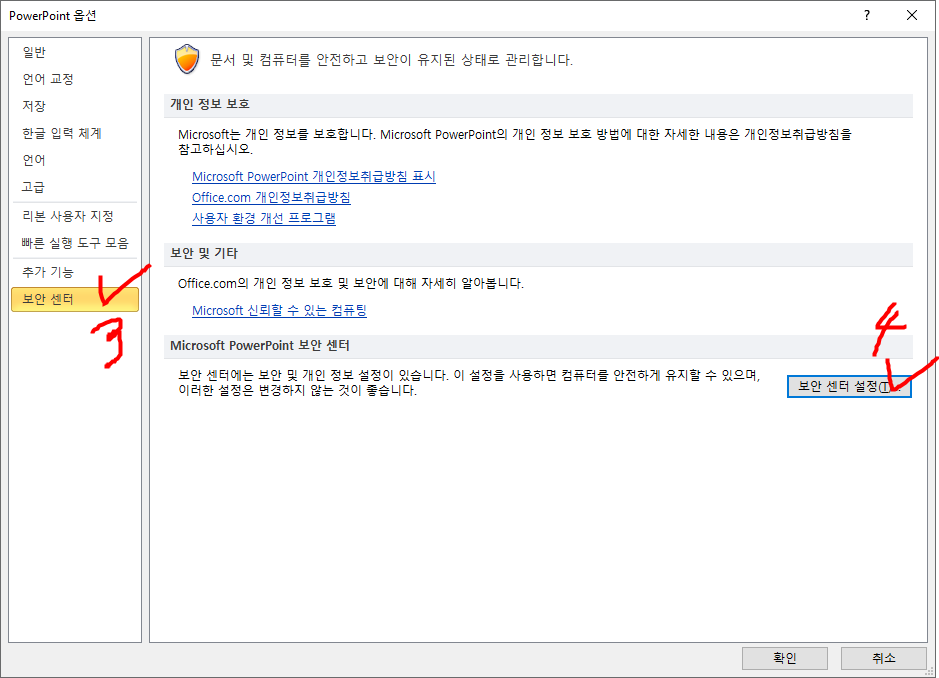Click Microsoft PowerPoint 보안 센터 heading

(x=260, y=346)
